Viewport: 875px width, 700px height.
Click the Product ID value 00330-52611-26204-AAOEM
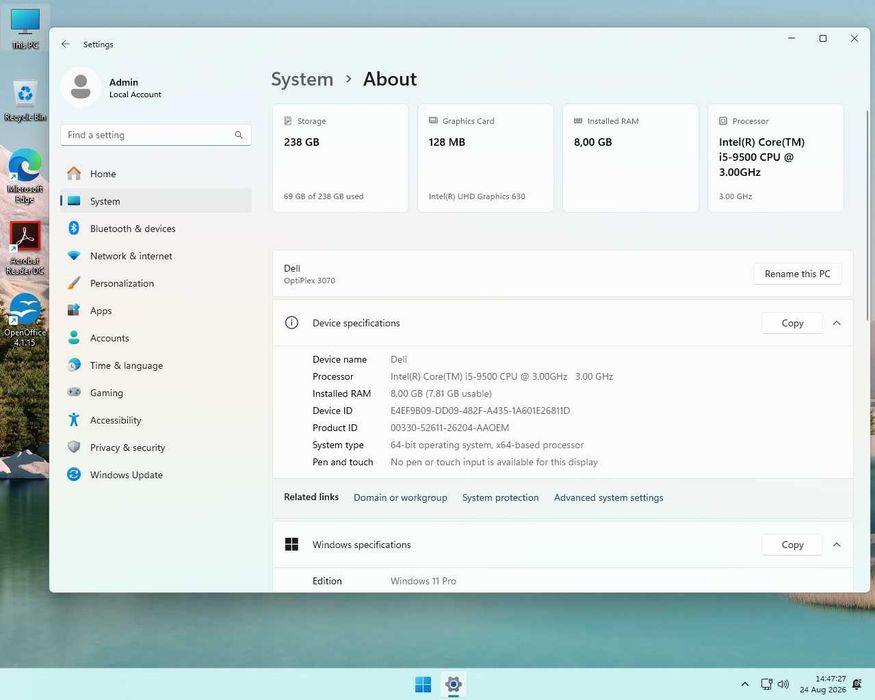click(x=449, y=428)
